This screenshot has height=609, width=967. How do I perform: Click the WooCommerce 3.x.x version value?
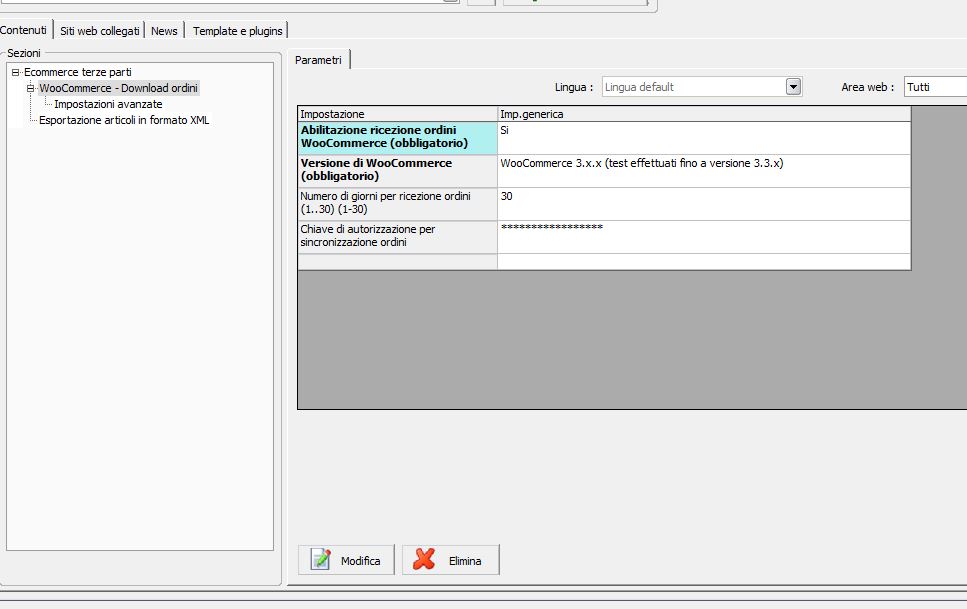[704, 171]
